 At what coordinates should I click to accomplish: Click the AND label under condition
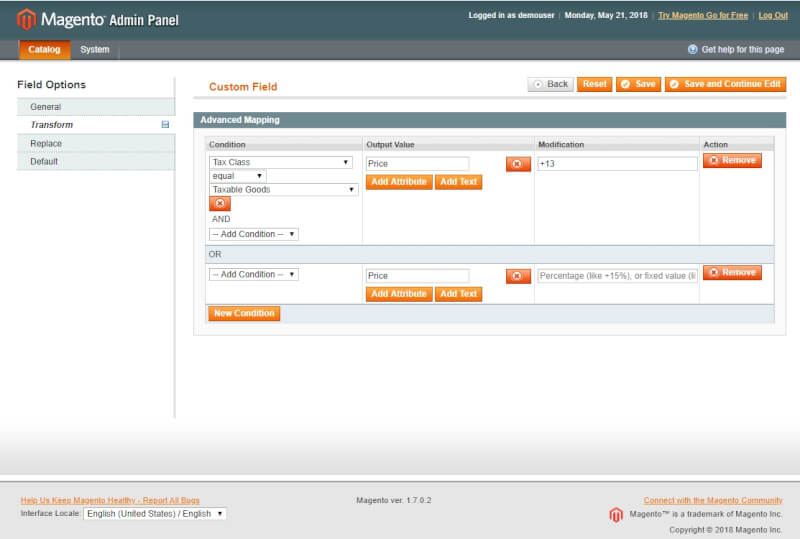(x=221, y=219)
